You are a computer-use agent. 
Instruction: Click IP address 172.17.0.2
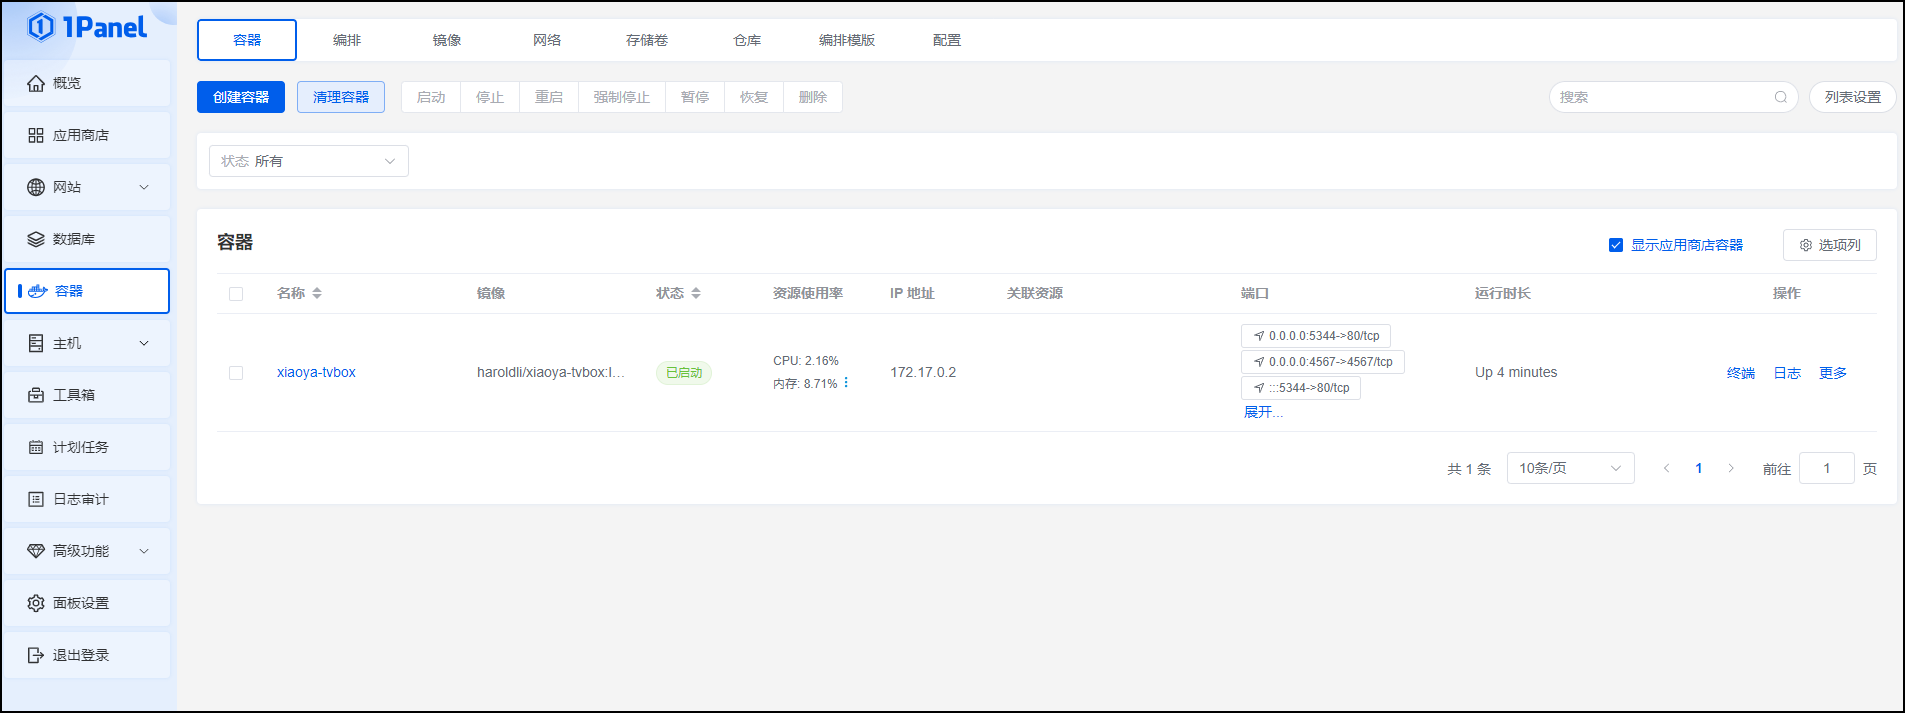(923, 372)
